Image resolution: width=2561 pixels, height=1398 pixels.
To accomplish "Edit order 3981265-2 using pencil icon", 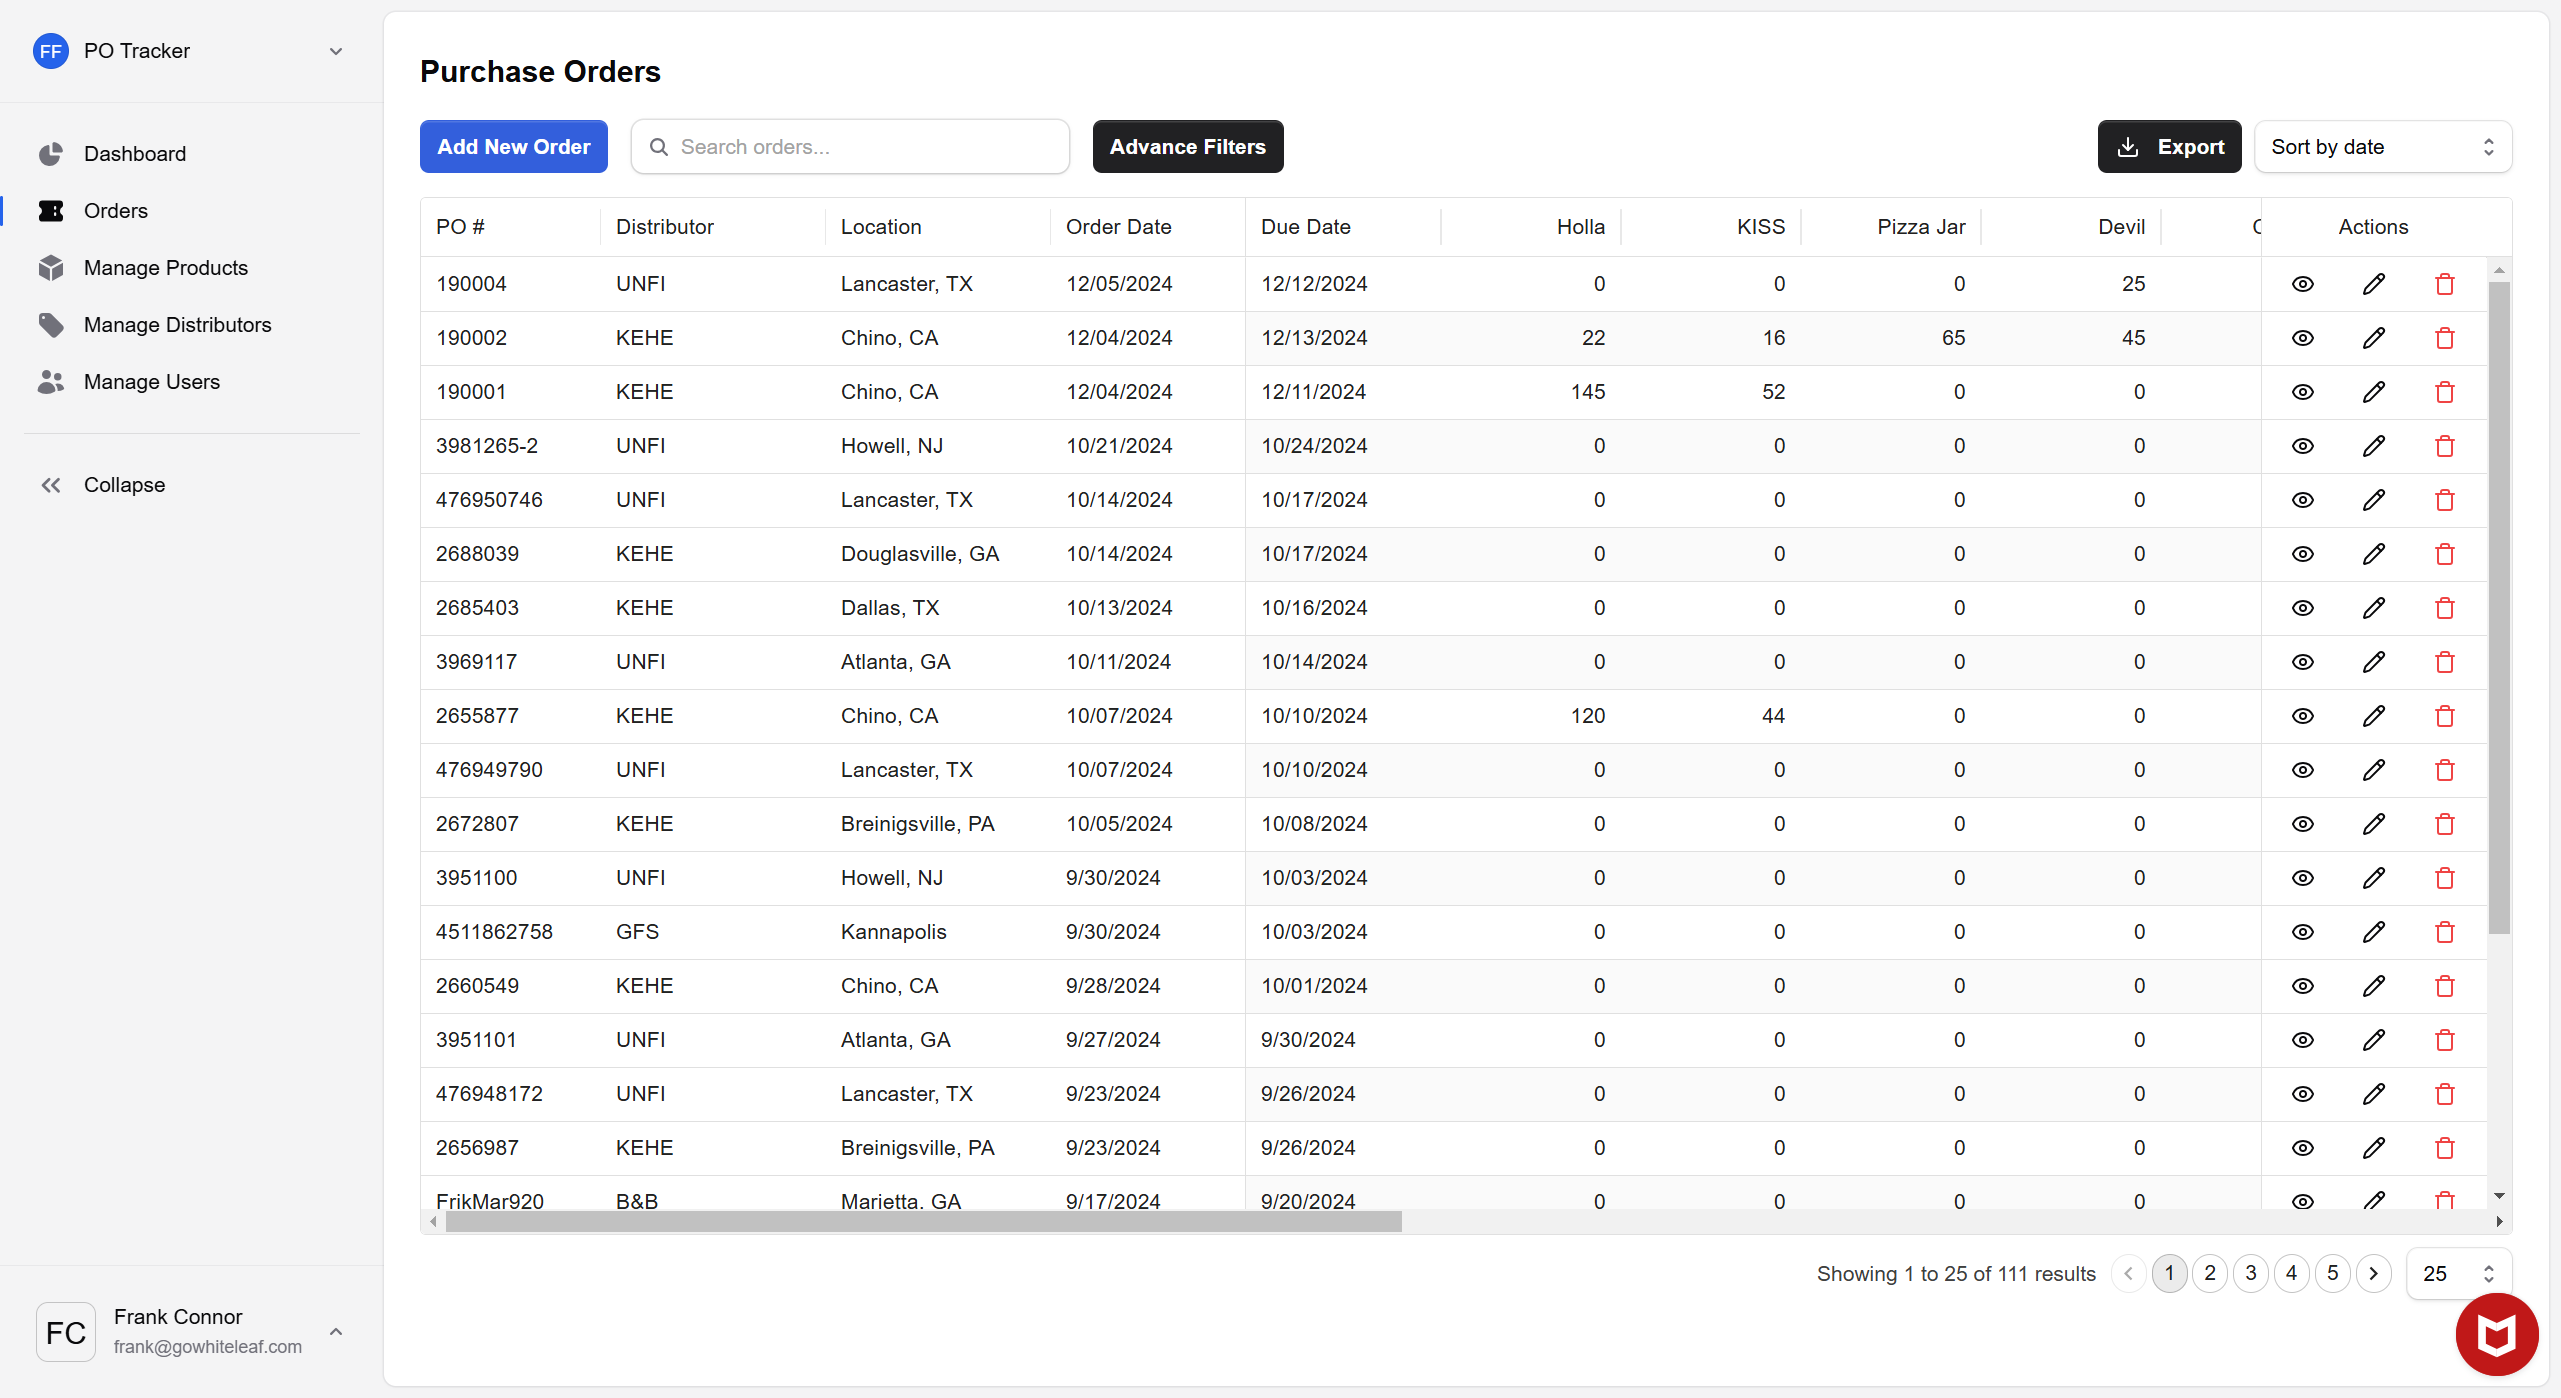I will [2373, 446].
